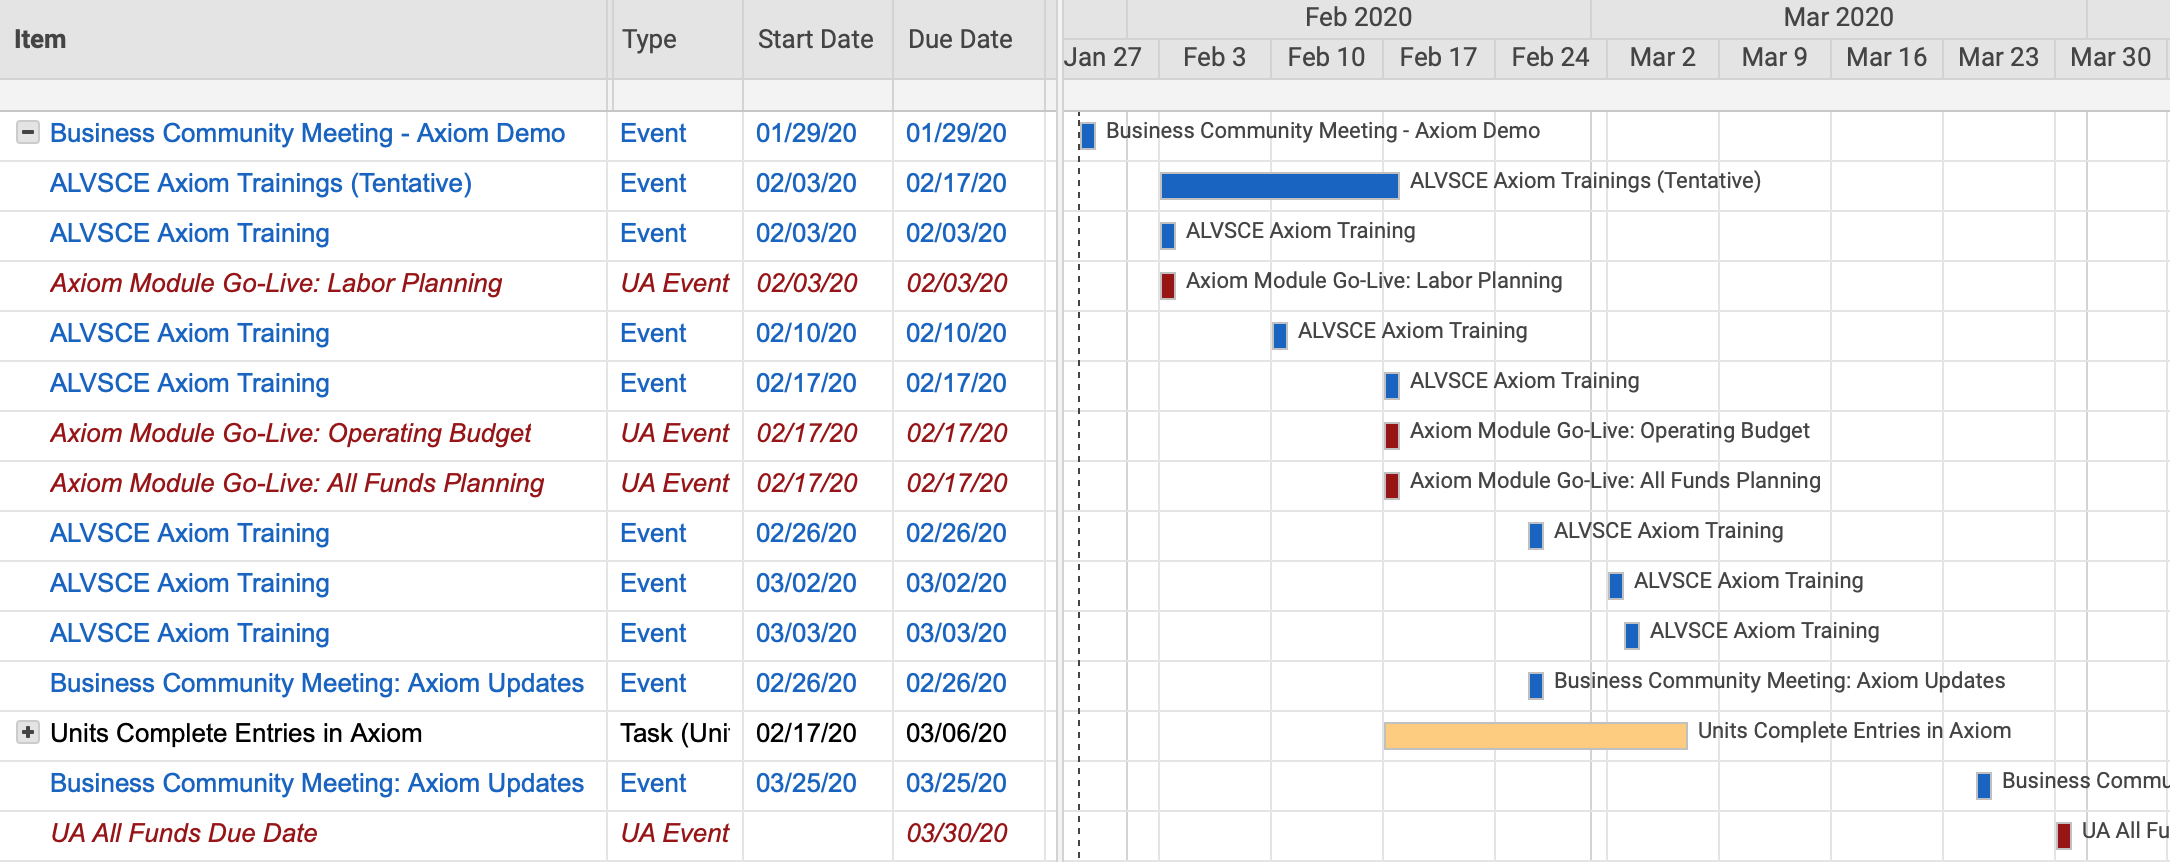Click the blue Gantt marker in the Mar 23 week
Screen dimensions: 2170x862
(1984, 785)
